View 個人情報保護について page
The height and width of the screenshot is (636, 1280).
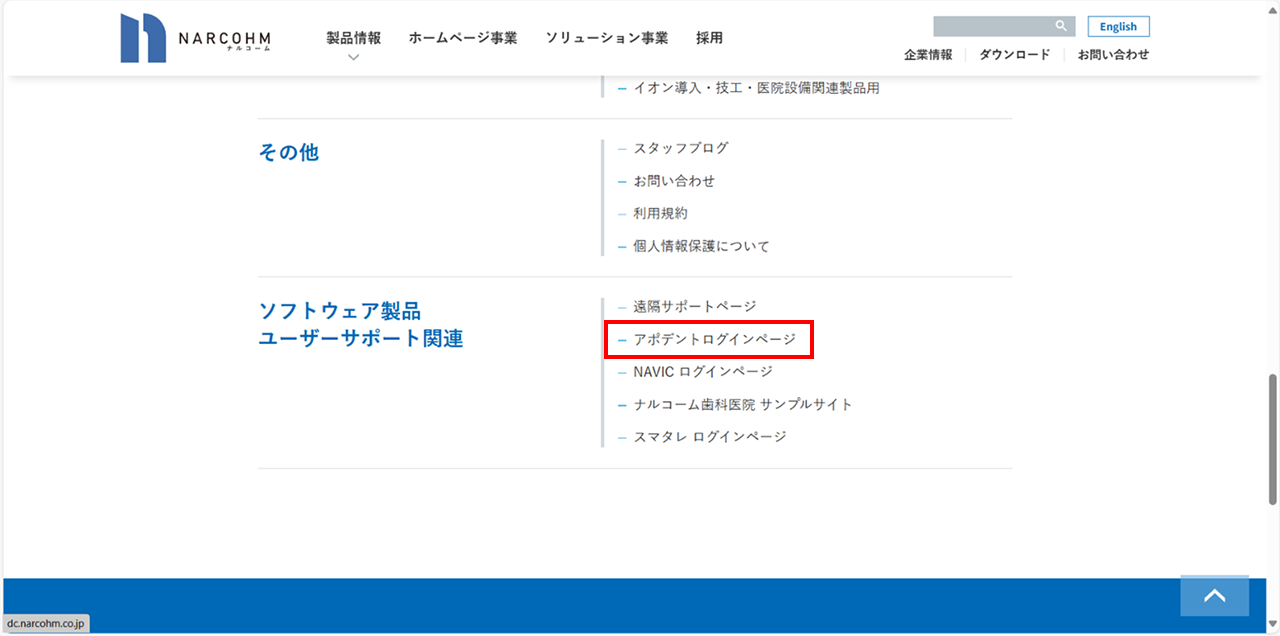click(x=701, y=246)
